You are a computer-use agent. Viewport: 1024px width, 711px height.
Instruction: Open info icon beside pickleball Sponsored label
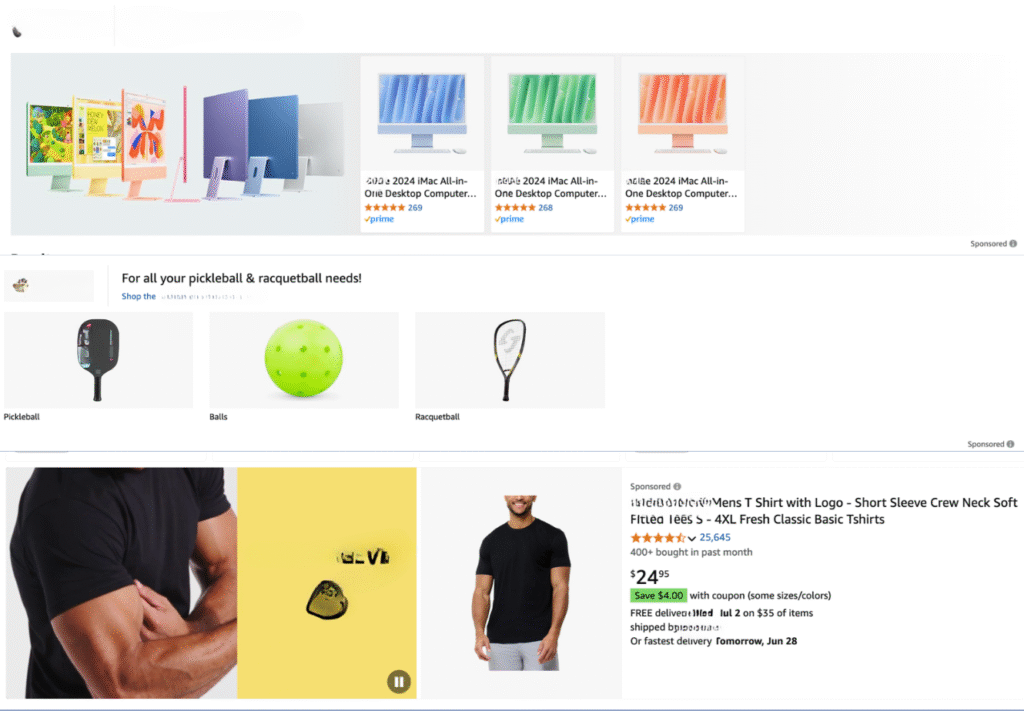(x=1010, y=444)
